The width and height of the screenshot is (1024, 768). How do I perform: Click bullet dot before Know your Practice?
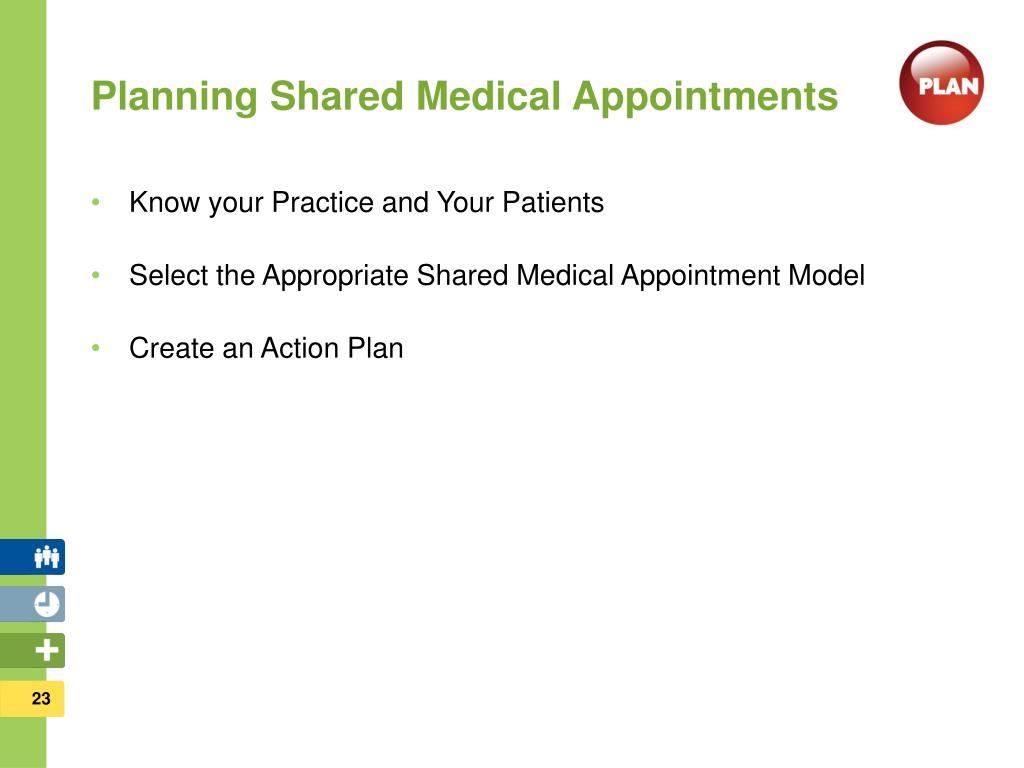click(96, 202)
